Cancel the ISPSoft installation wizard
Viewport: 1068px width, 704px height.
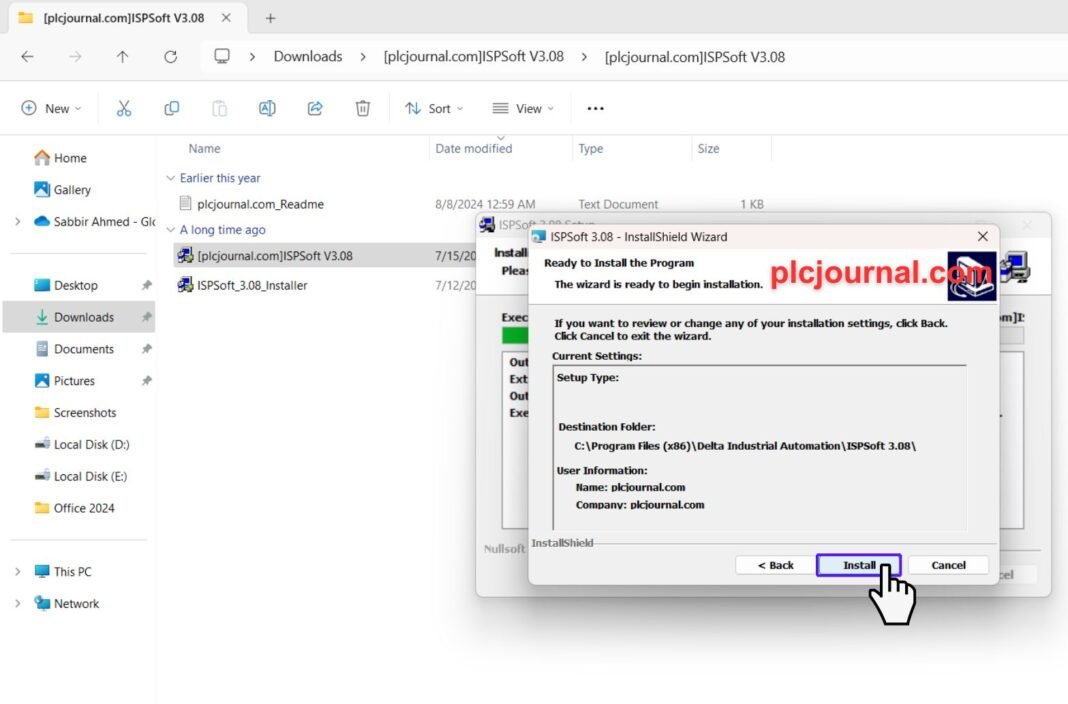pos(948,565)
